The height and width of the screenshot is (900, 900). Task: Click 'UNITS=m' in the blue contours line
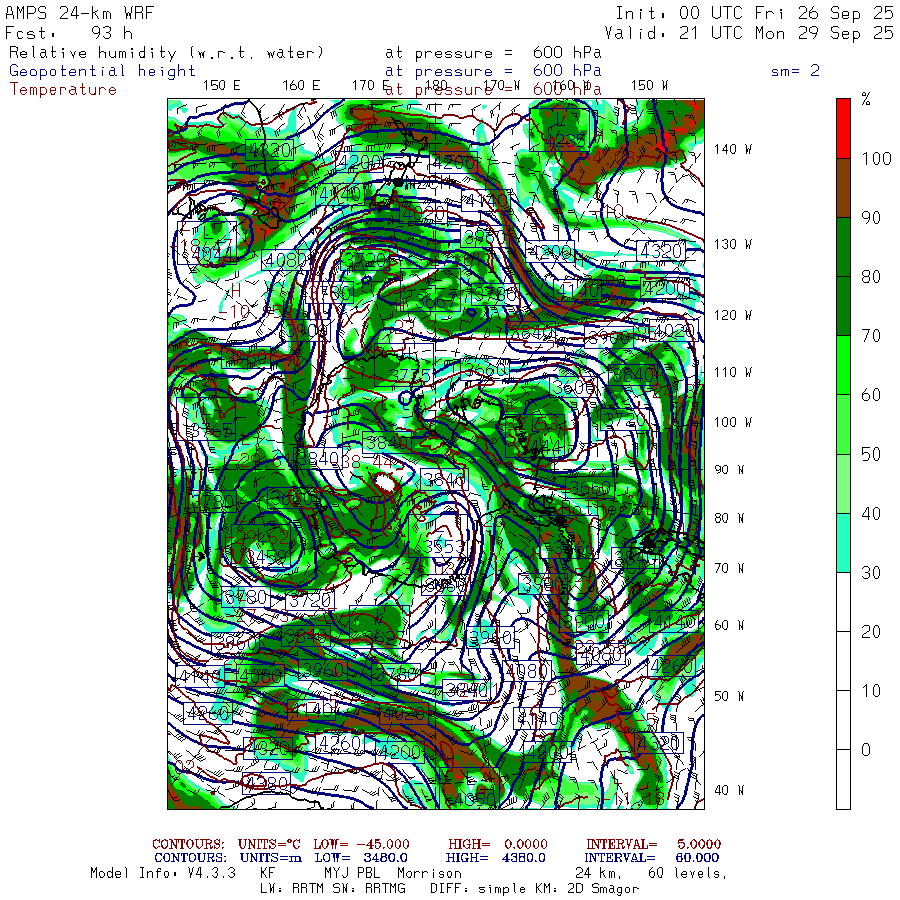(270, 858)
